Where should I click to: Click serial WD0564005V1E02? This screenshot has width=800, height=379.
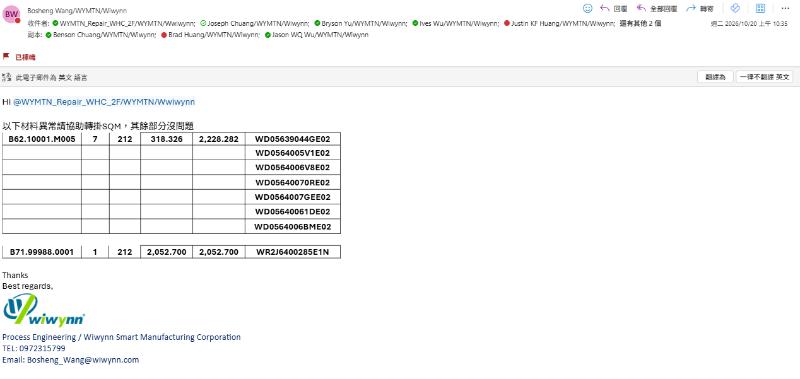[x=293, y=153]
